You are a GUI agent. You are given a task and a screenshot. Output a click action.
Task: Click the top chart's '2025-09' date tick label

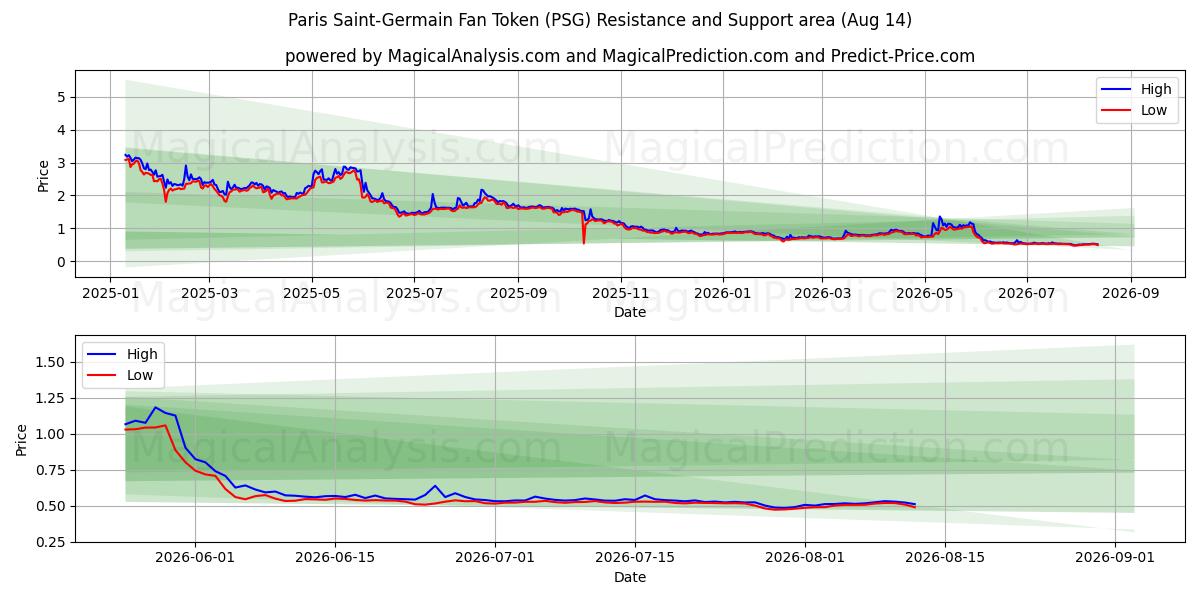[x=518, y=294]
